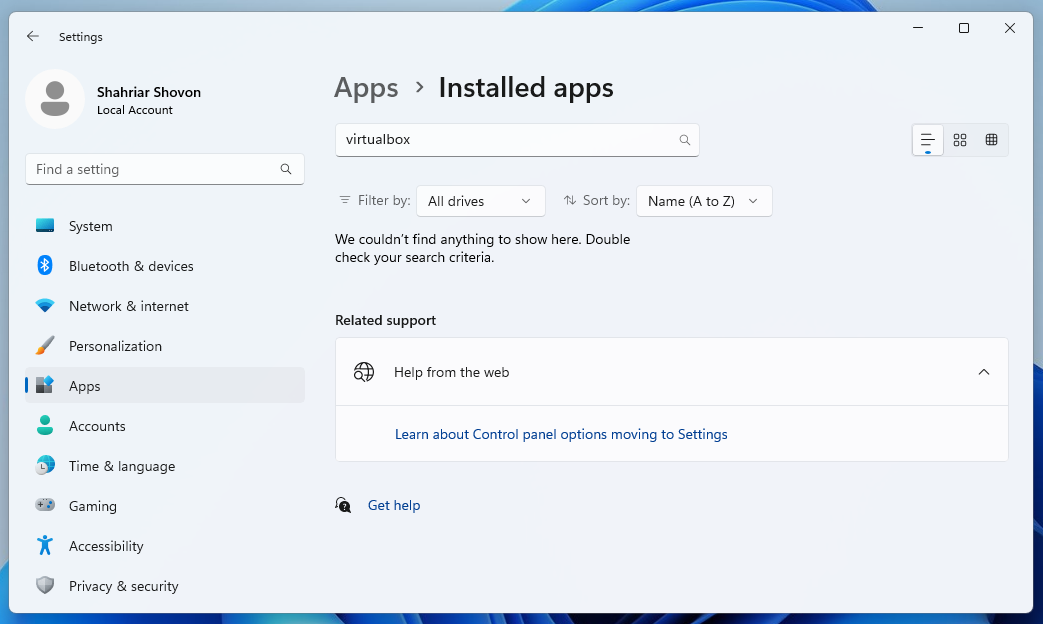This screenshot has height=624, width=1043.
Task: Select list view for installed apps
Action: (927, 140)
